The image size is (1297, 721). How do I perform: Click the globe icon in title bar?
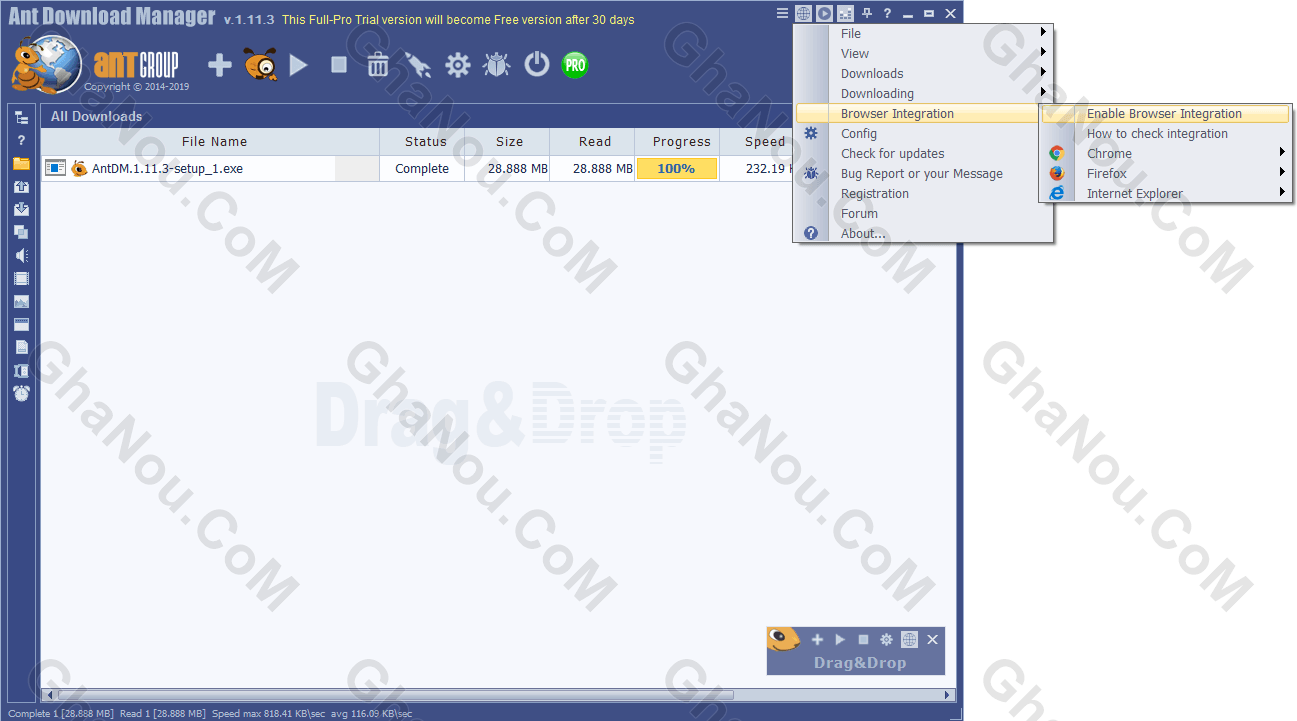click(x=803, y=13)
